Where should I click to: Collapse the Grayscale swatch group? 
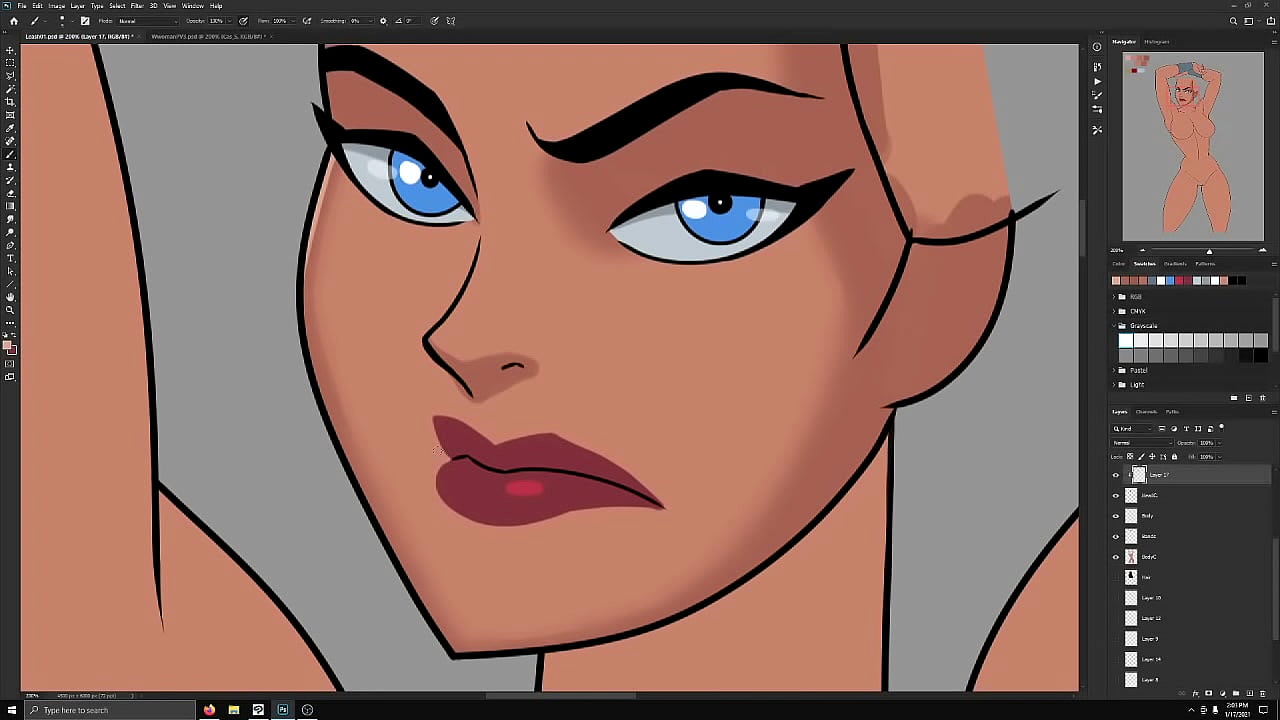(1115, 325)
